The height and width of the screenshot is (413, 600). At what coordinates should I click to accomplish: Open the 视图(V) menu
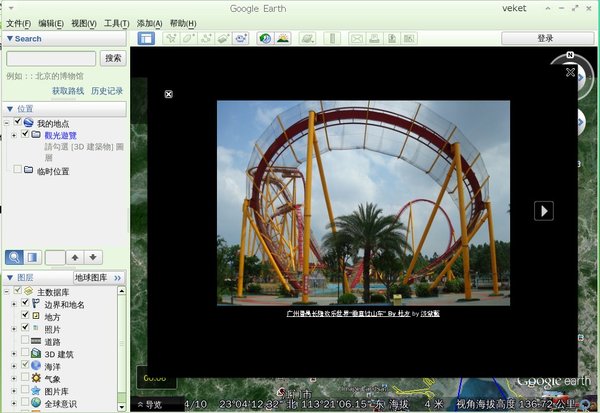pos(83,23)
